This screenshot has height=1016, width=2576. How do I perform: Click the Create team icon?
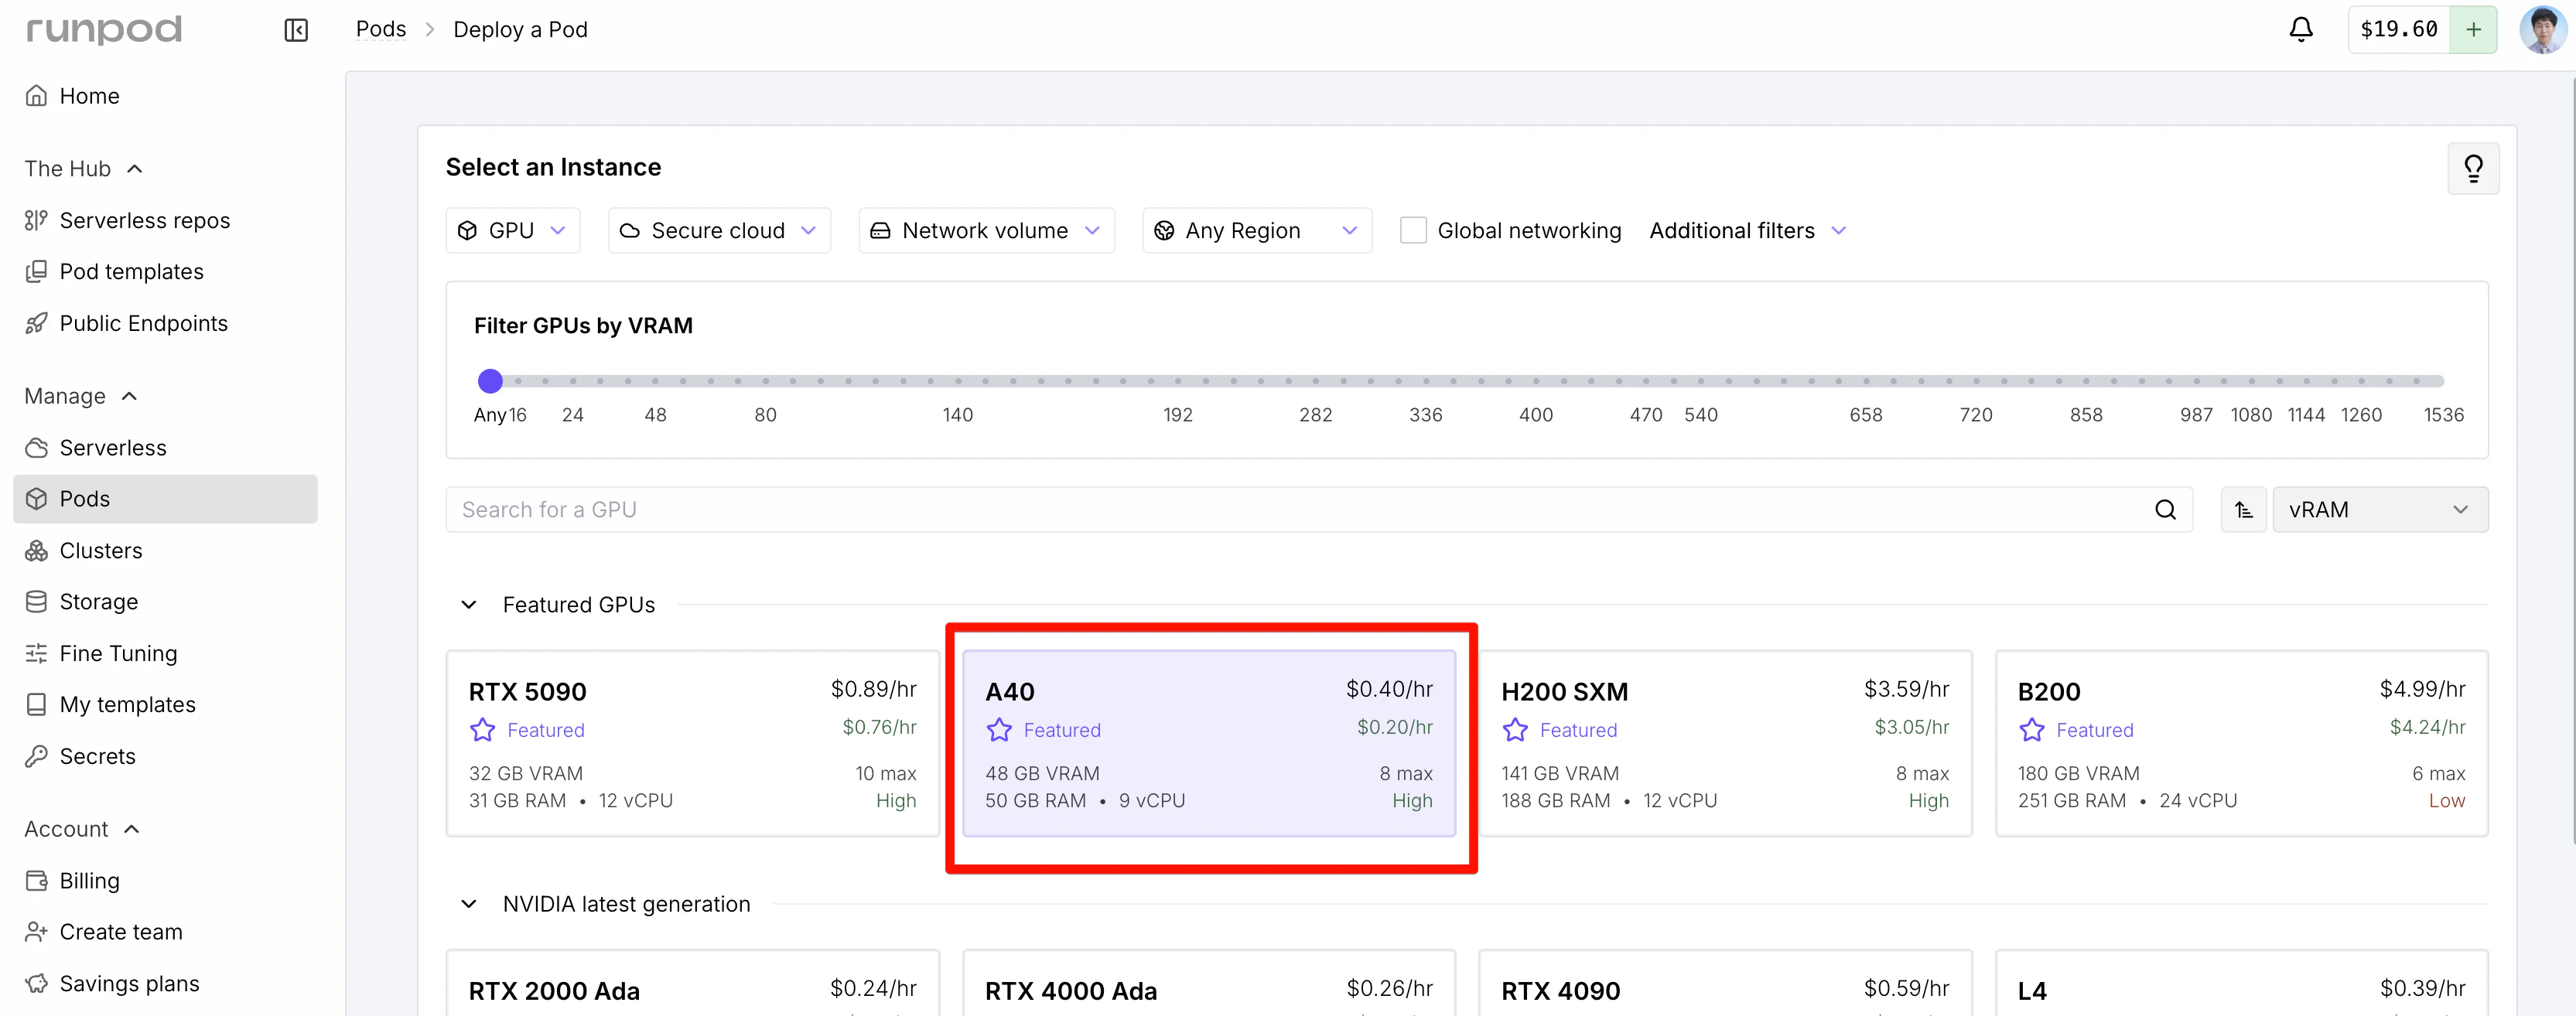pyautogui.click(x=36, y=932)
